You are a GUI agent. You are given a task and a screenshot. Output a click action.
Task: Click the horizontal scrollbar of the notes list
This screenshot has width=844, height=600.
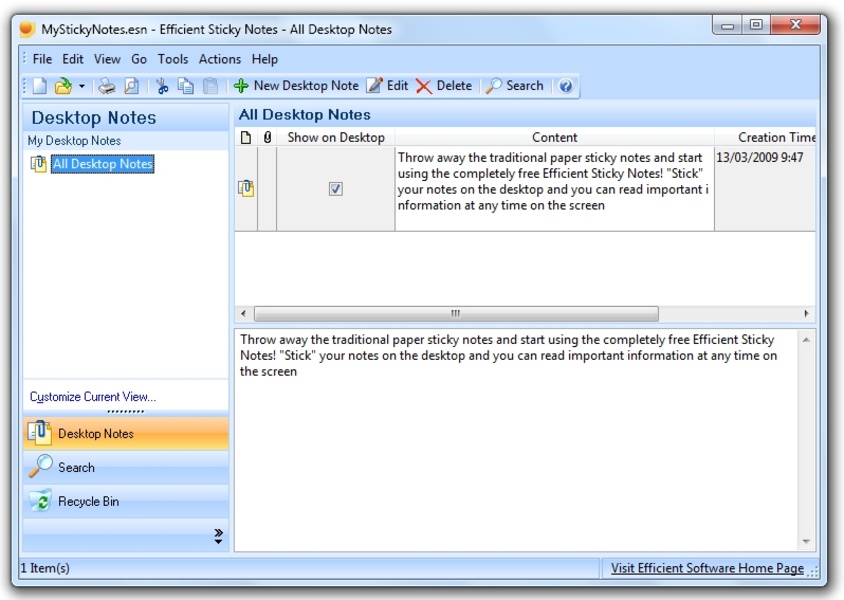(456, 313)
